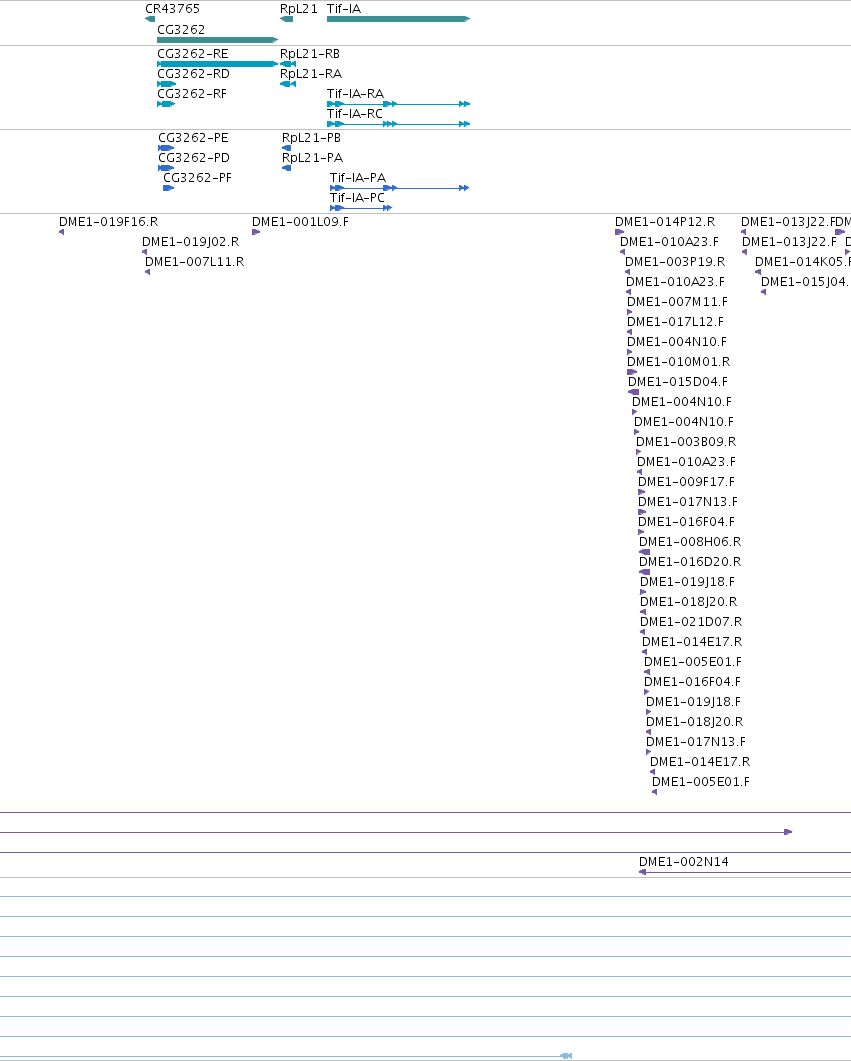Select the DME1-015J04 label

pyautogui.click(x=805, y=282)
